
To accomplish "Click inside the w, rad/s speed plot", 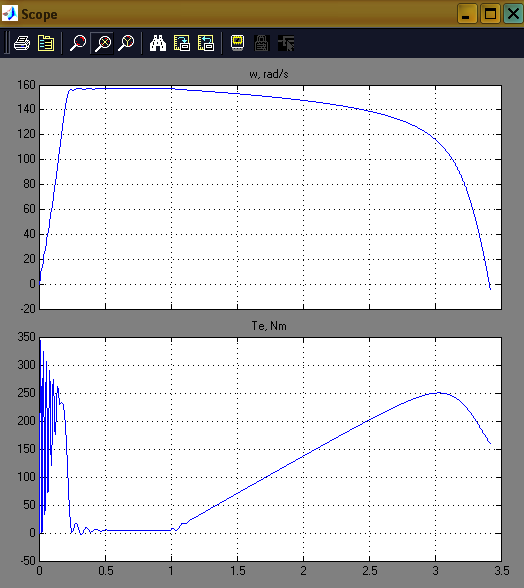I will coord(270,197).
